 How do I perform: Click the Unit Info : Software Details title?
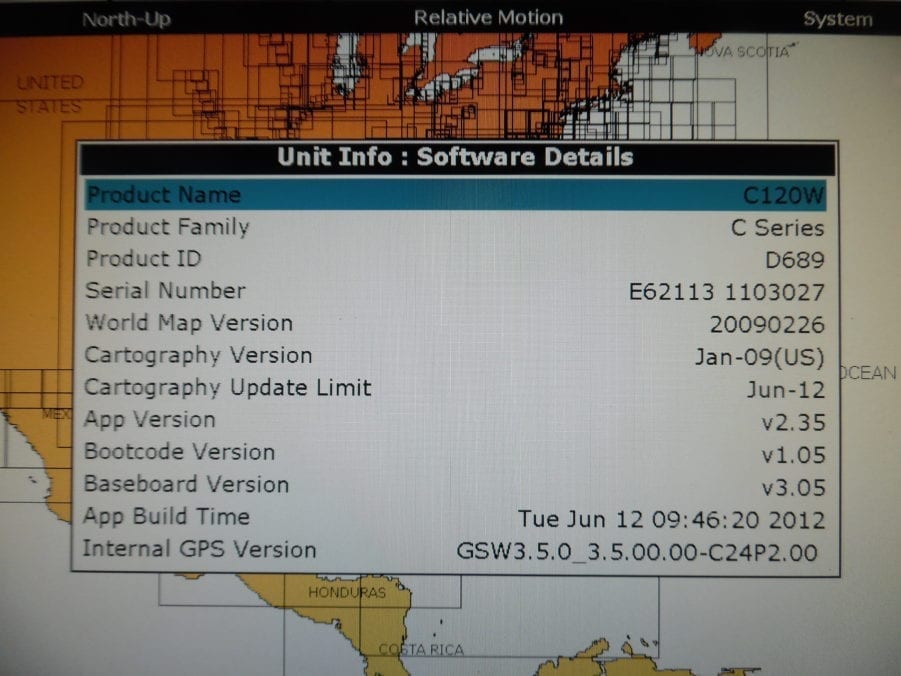click(x=455, y=157)
